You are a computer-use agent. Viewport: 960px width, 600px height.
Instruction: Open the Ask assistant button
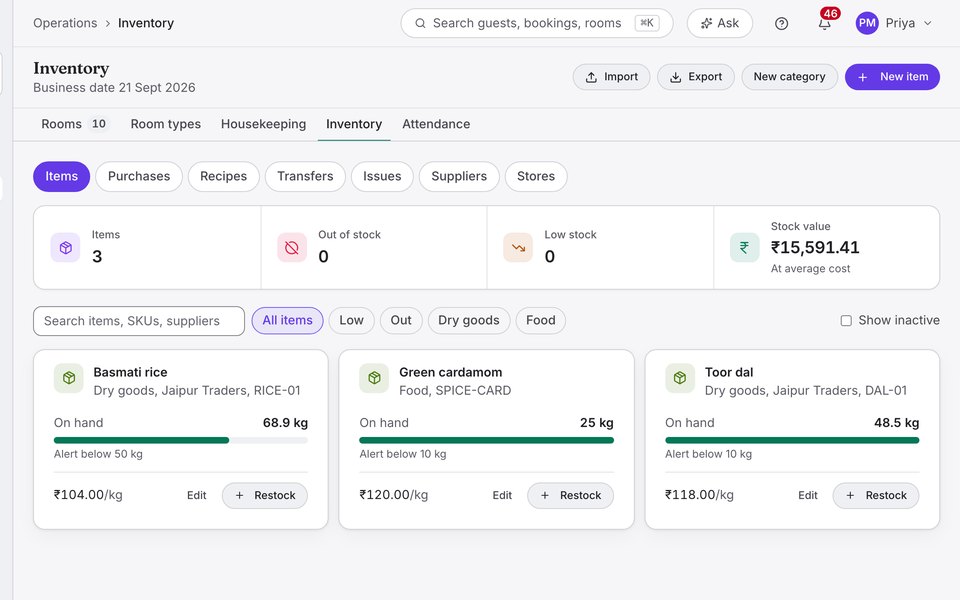pos(720,23)
